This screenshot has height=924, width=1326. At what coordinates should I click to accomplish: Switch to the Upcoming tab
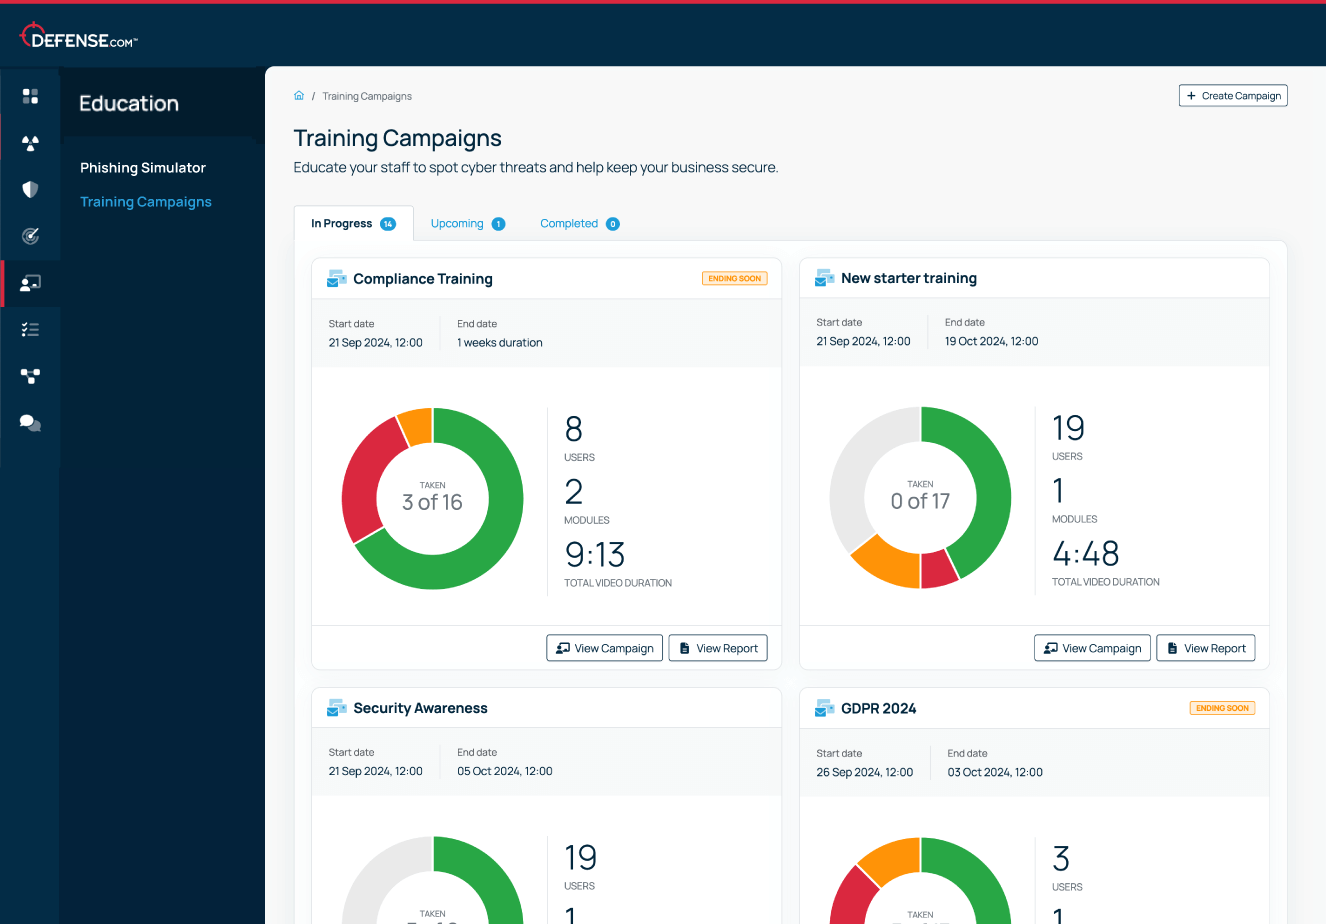(x=467, y=224)
